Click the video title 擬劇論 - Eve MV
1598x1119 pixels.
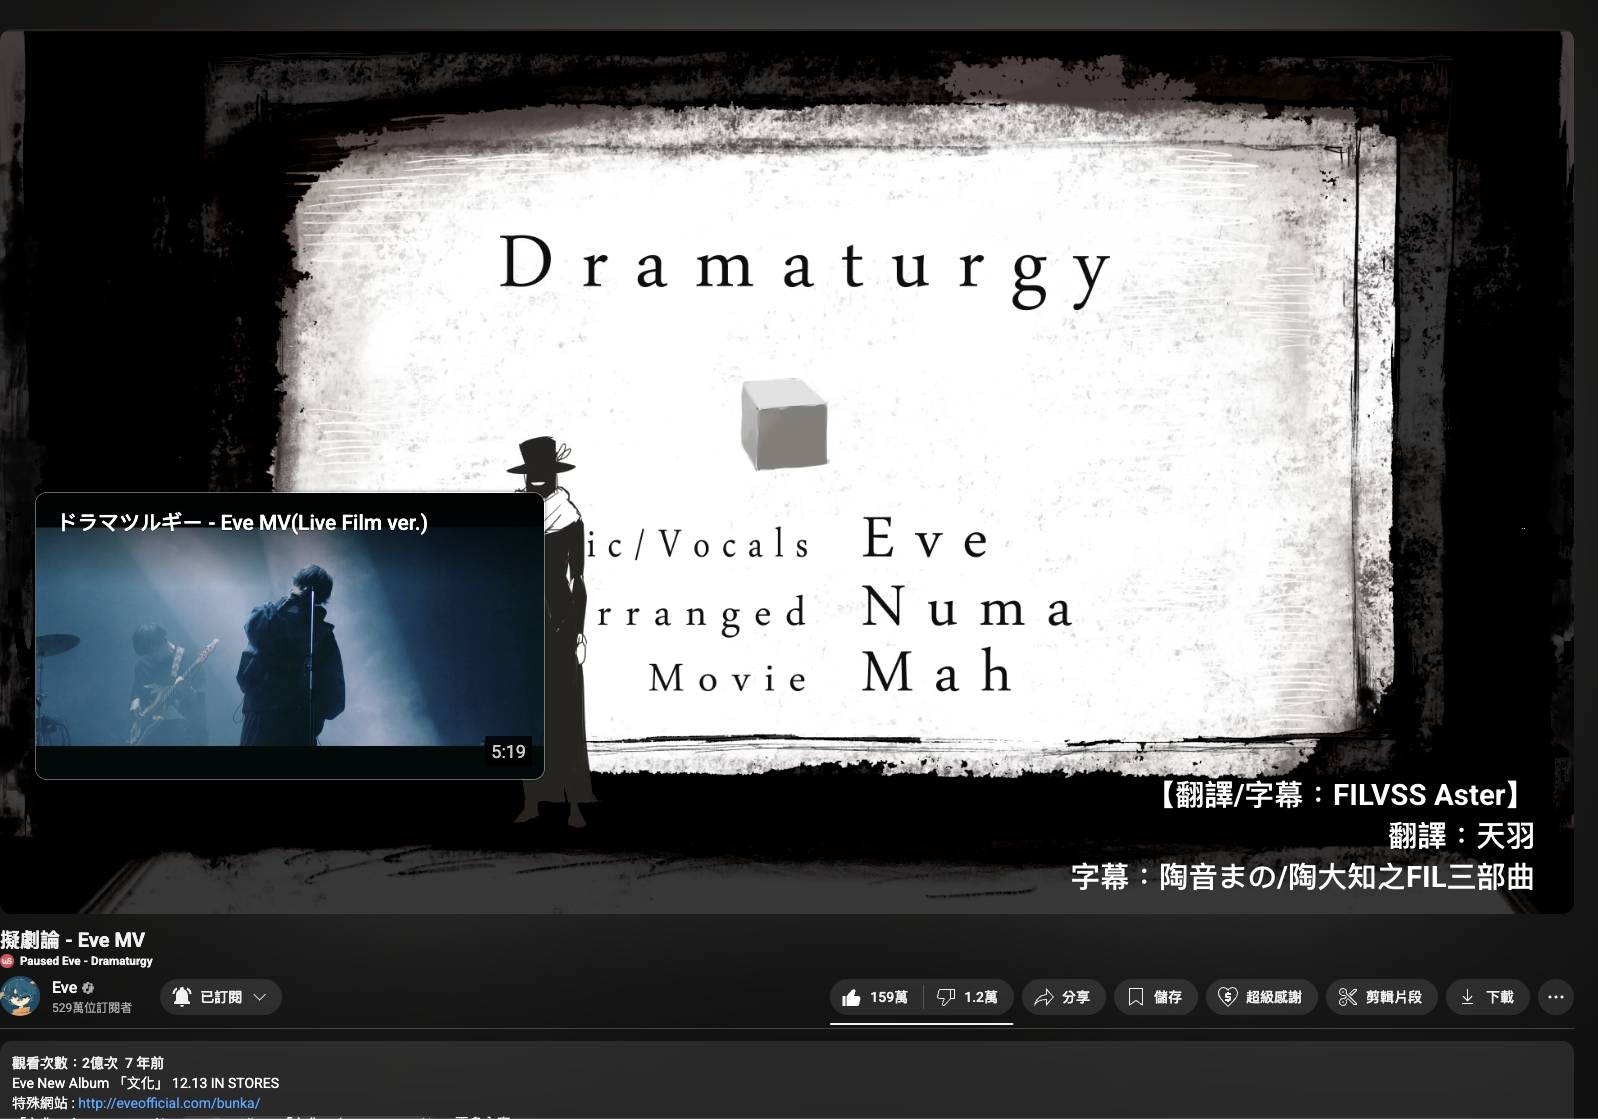click(x=73, y=940)
